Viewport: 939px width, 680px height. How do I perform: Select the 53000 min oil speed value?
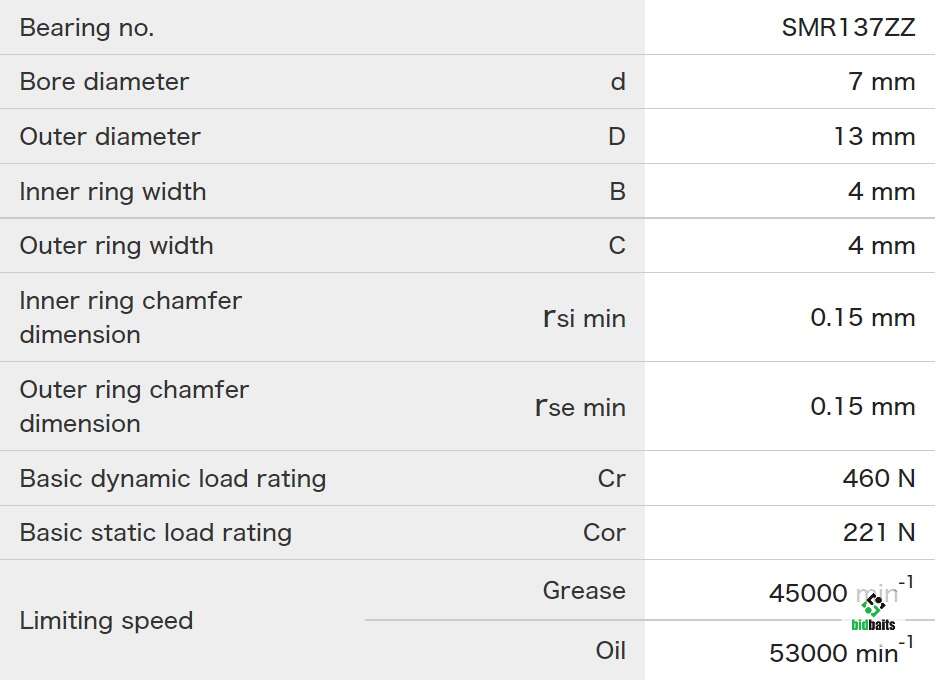[841, 650]
